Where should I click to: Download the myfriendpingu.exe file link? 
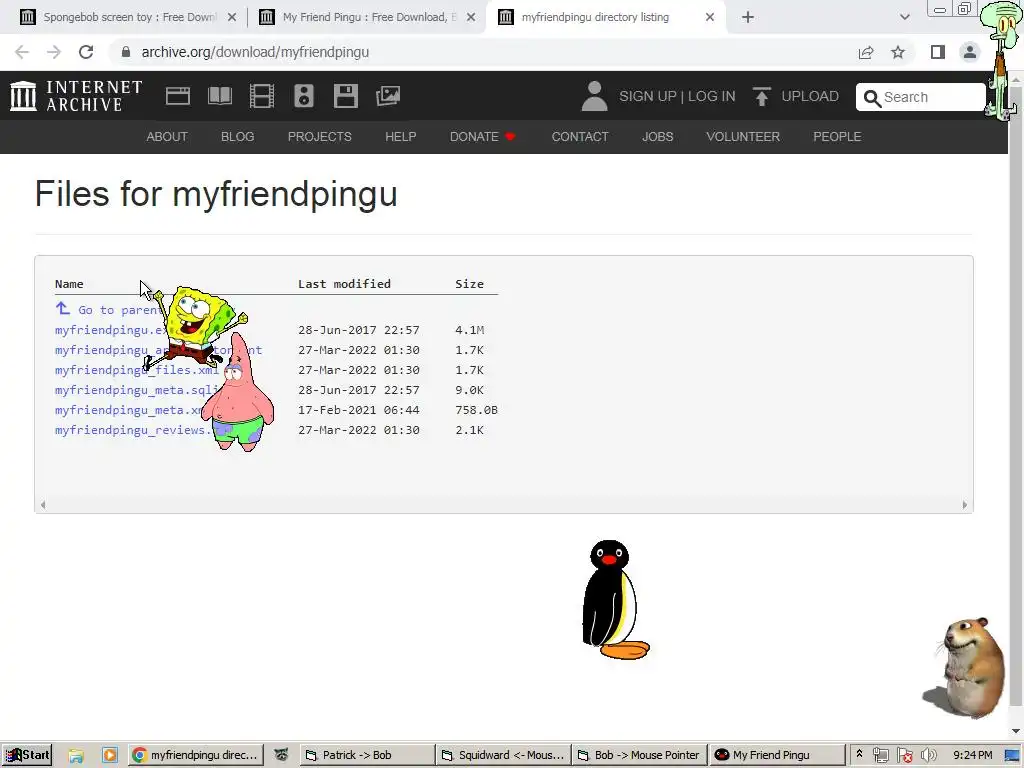[x=108, y=330]
